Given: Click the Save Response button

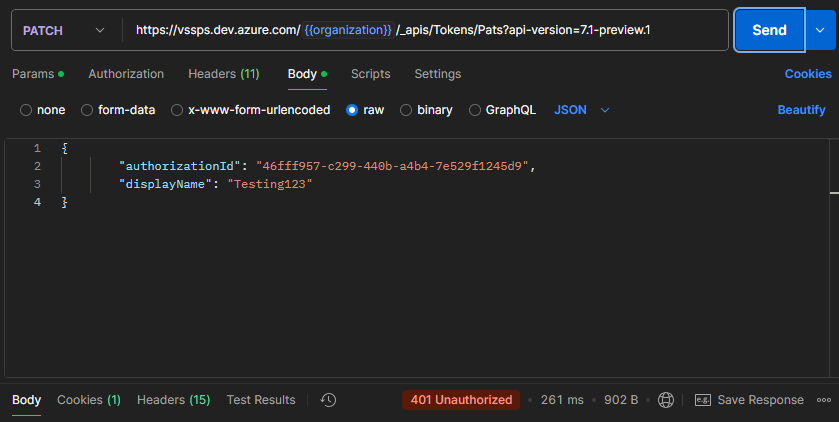Looking at the screenshot, I should (749, 400).
